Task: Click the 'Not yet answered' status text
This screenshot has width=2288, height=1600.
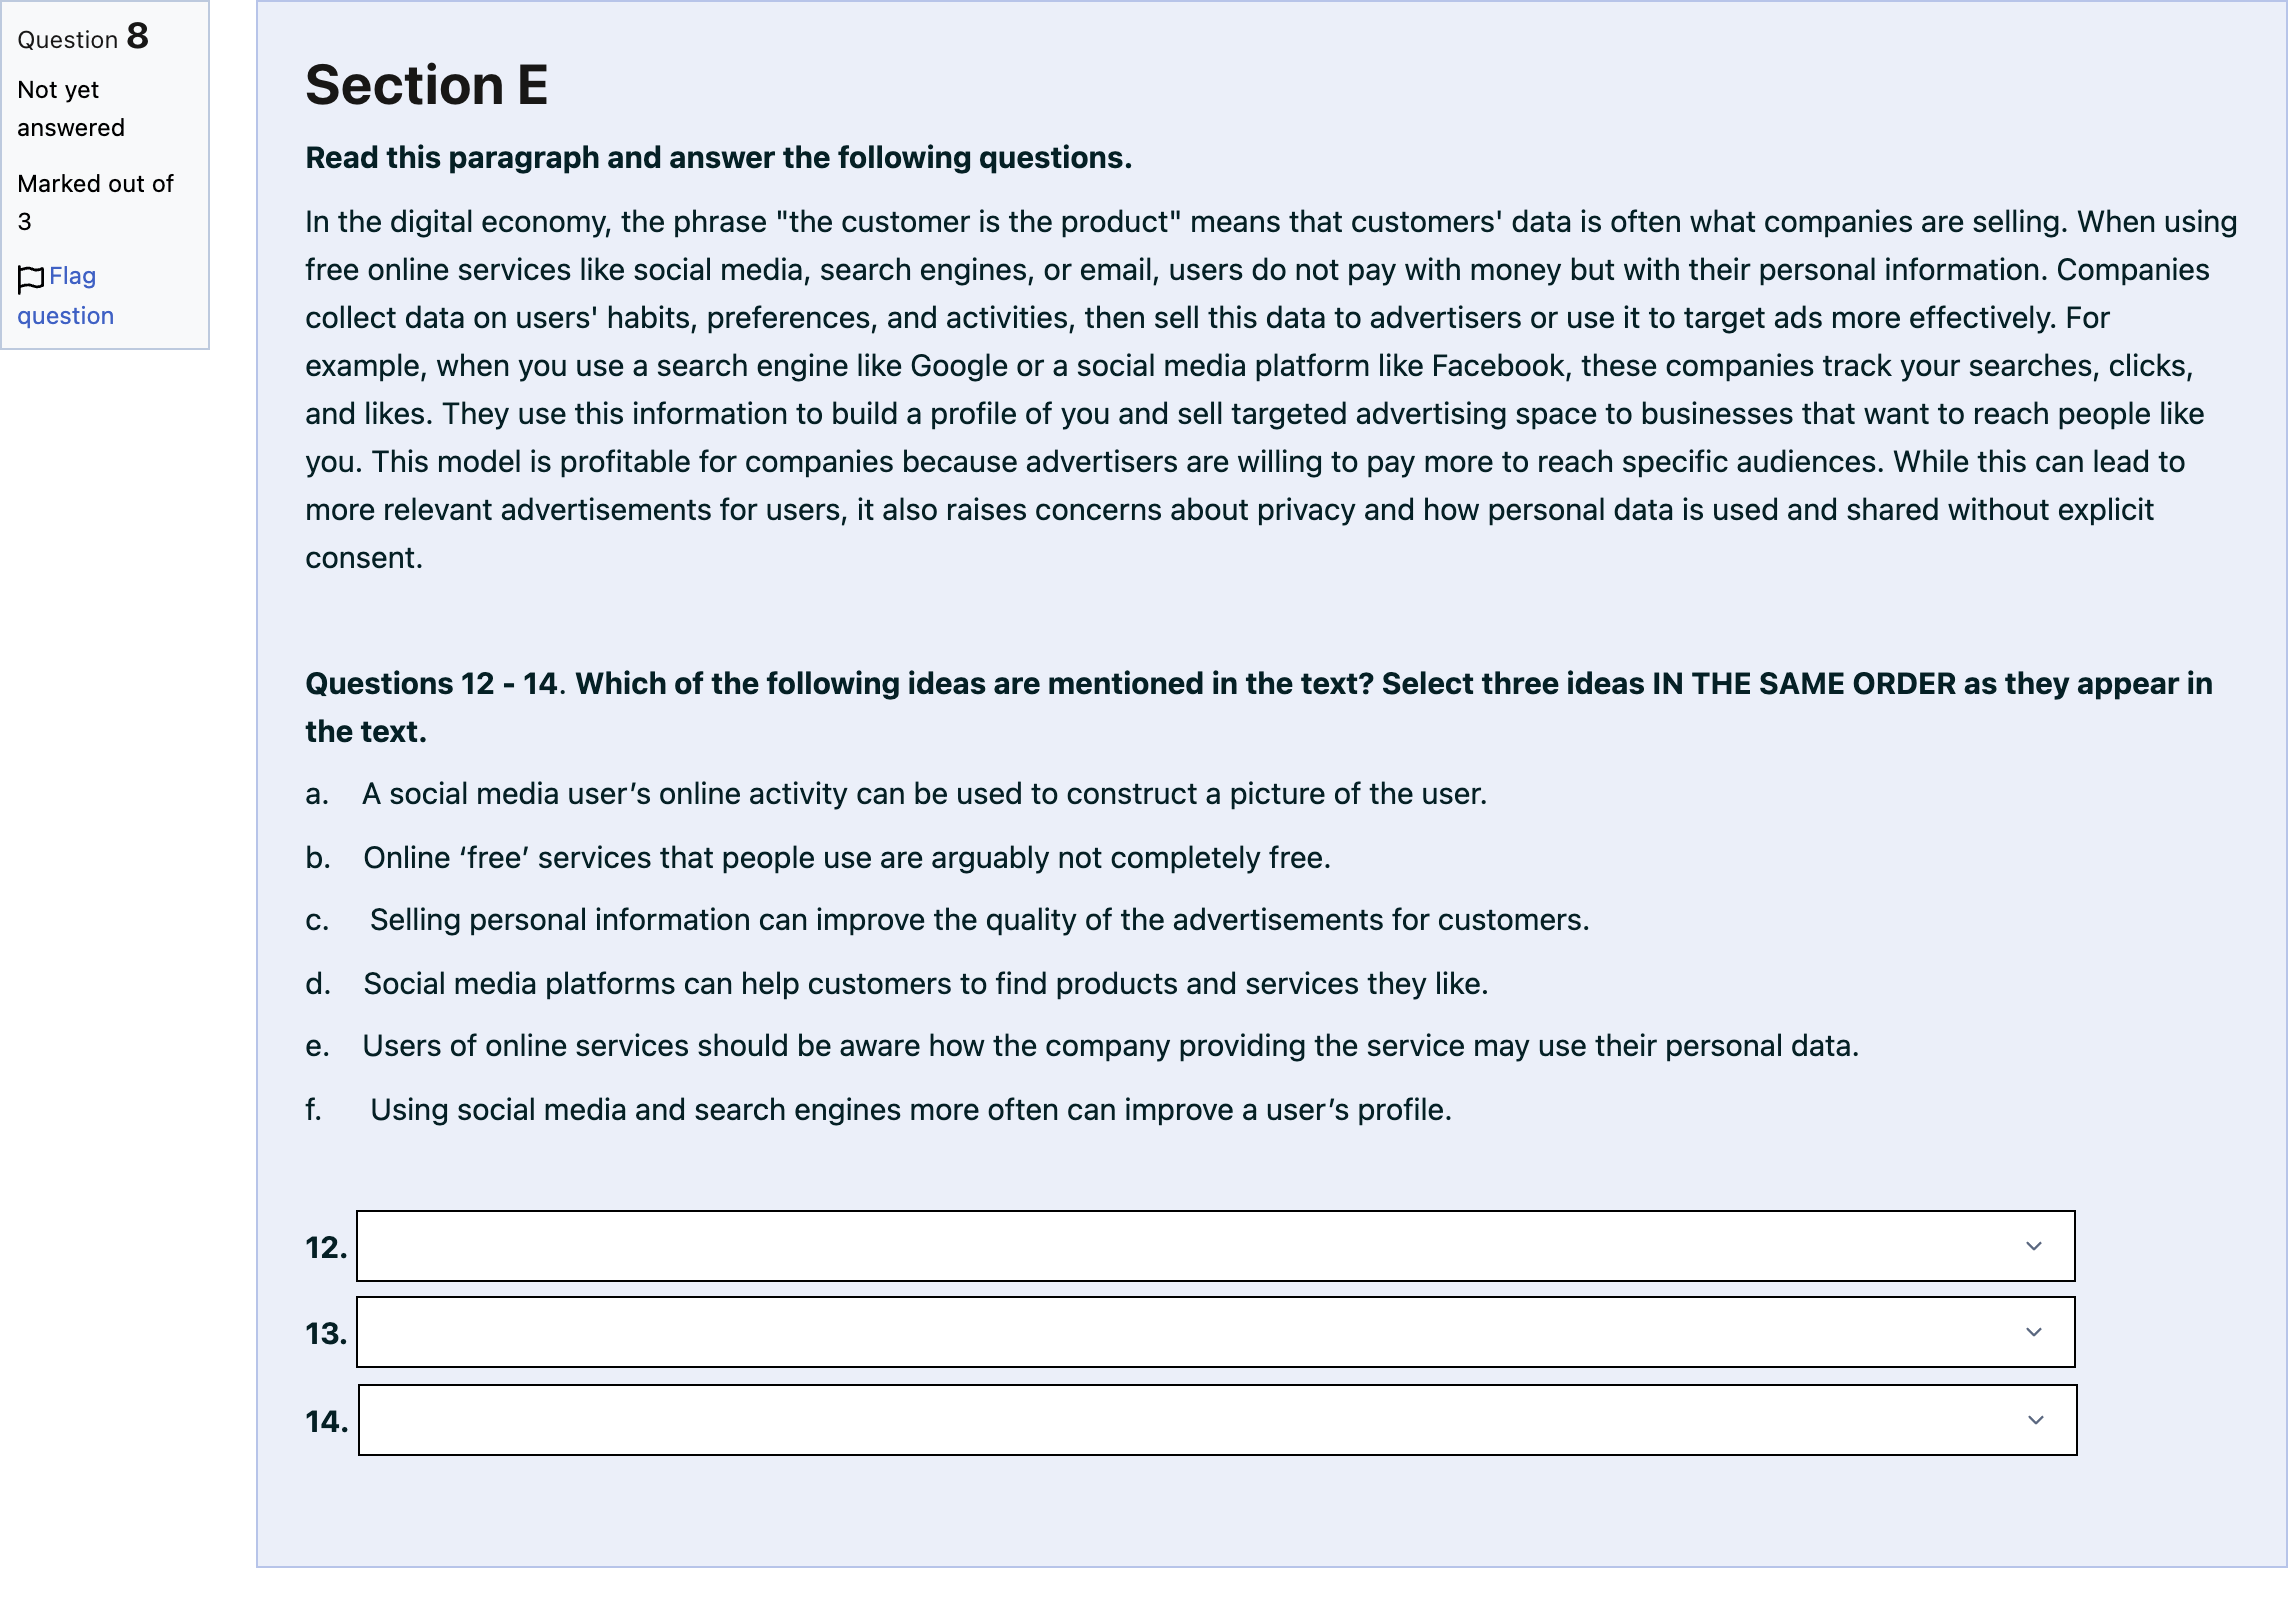Action: pyautogui.click(x=71, y=108)
